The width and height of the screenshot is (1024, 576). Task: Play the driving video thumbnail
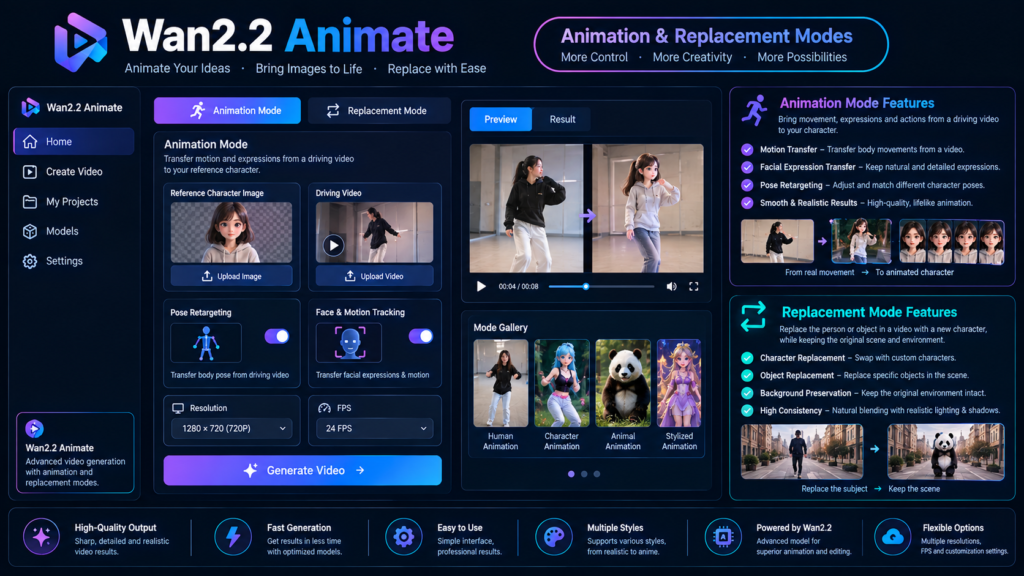click(x=334, y=246)
